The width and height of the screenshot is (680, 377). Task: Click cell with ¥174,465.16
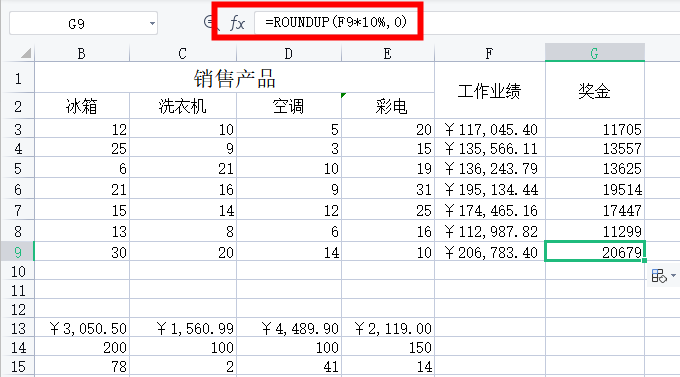pos(490,210)
